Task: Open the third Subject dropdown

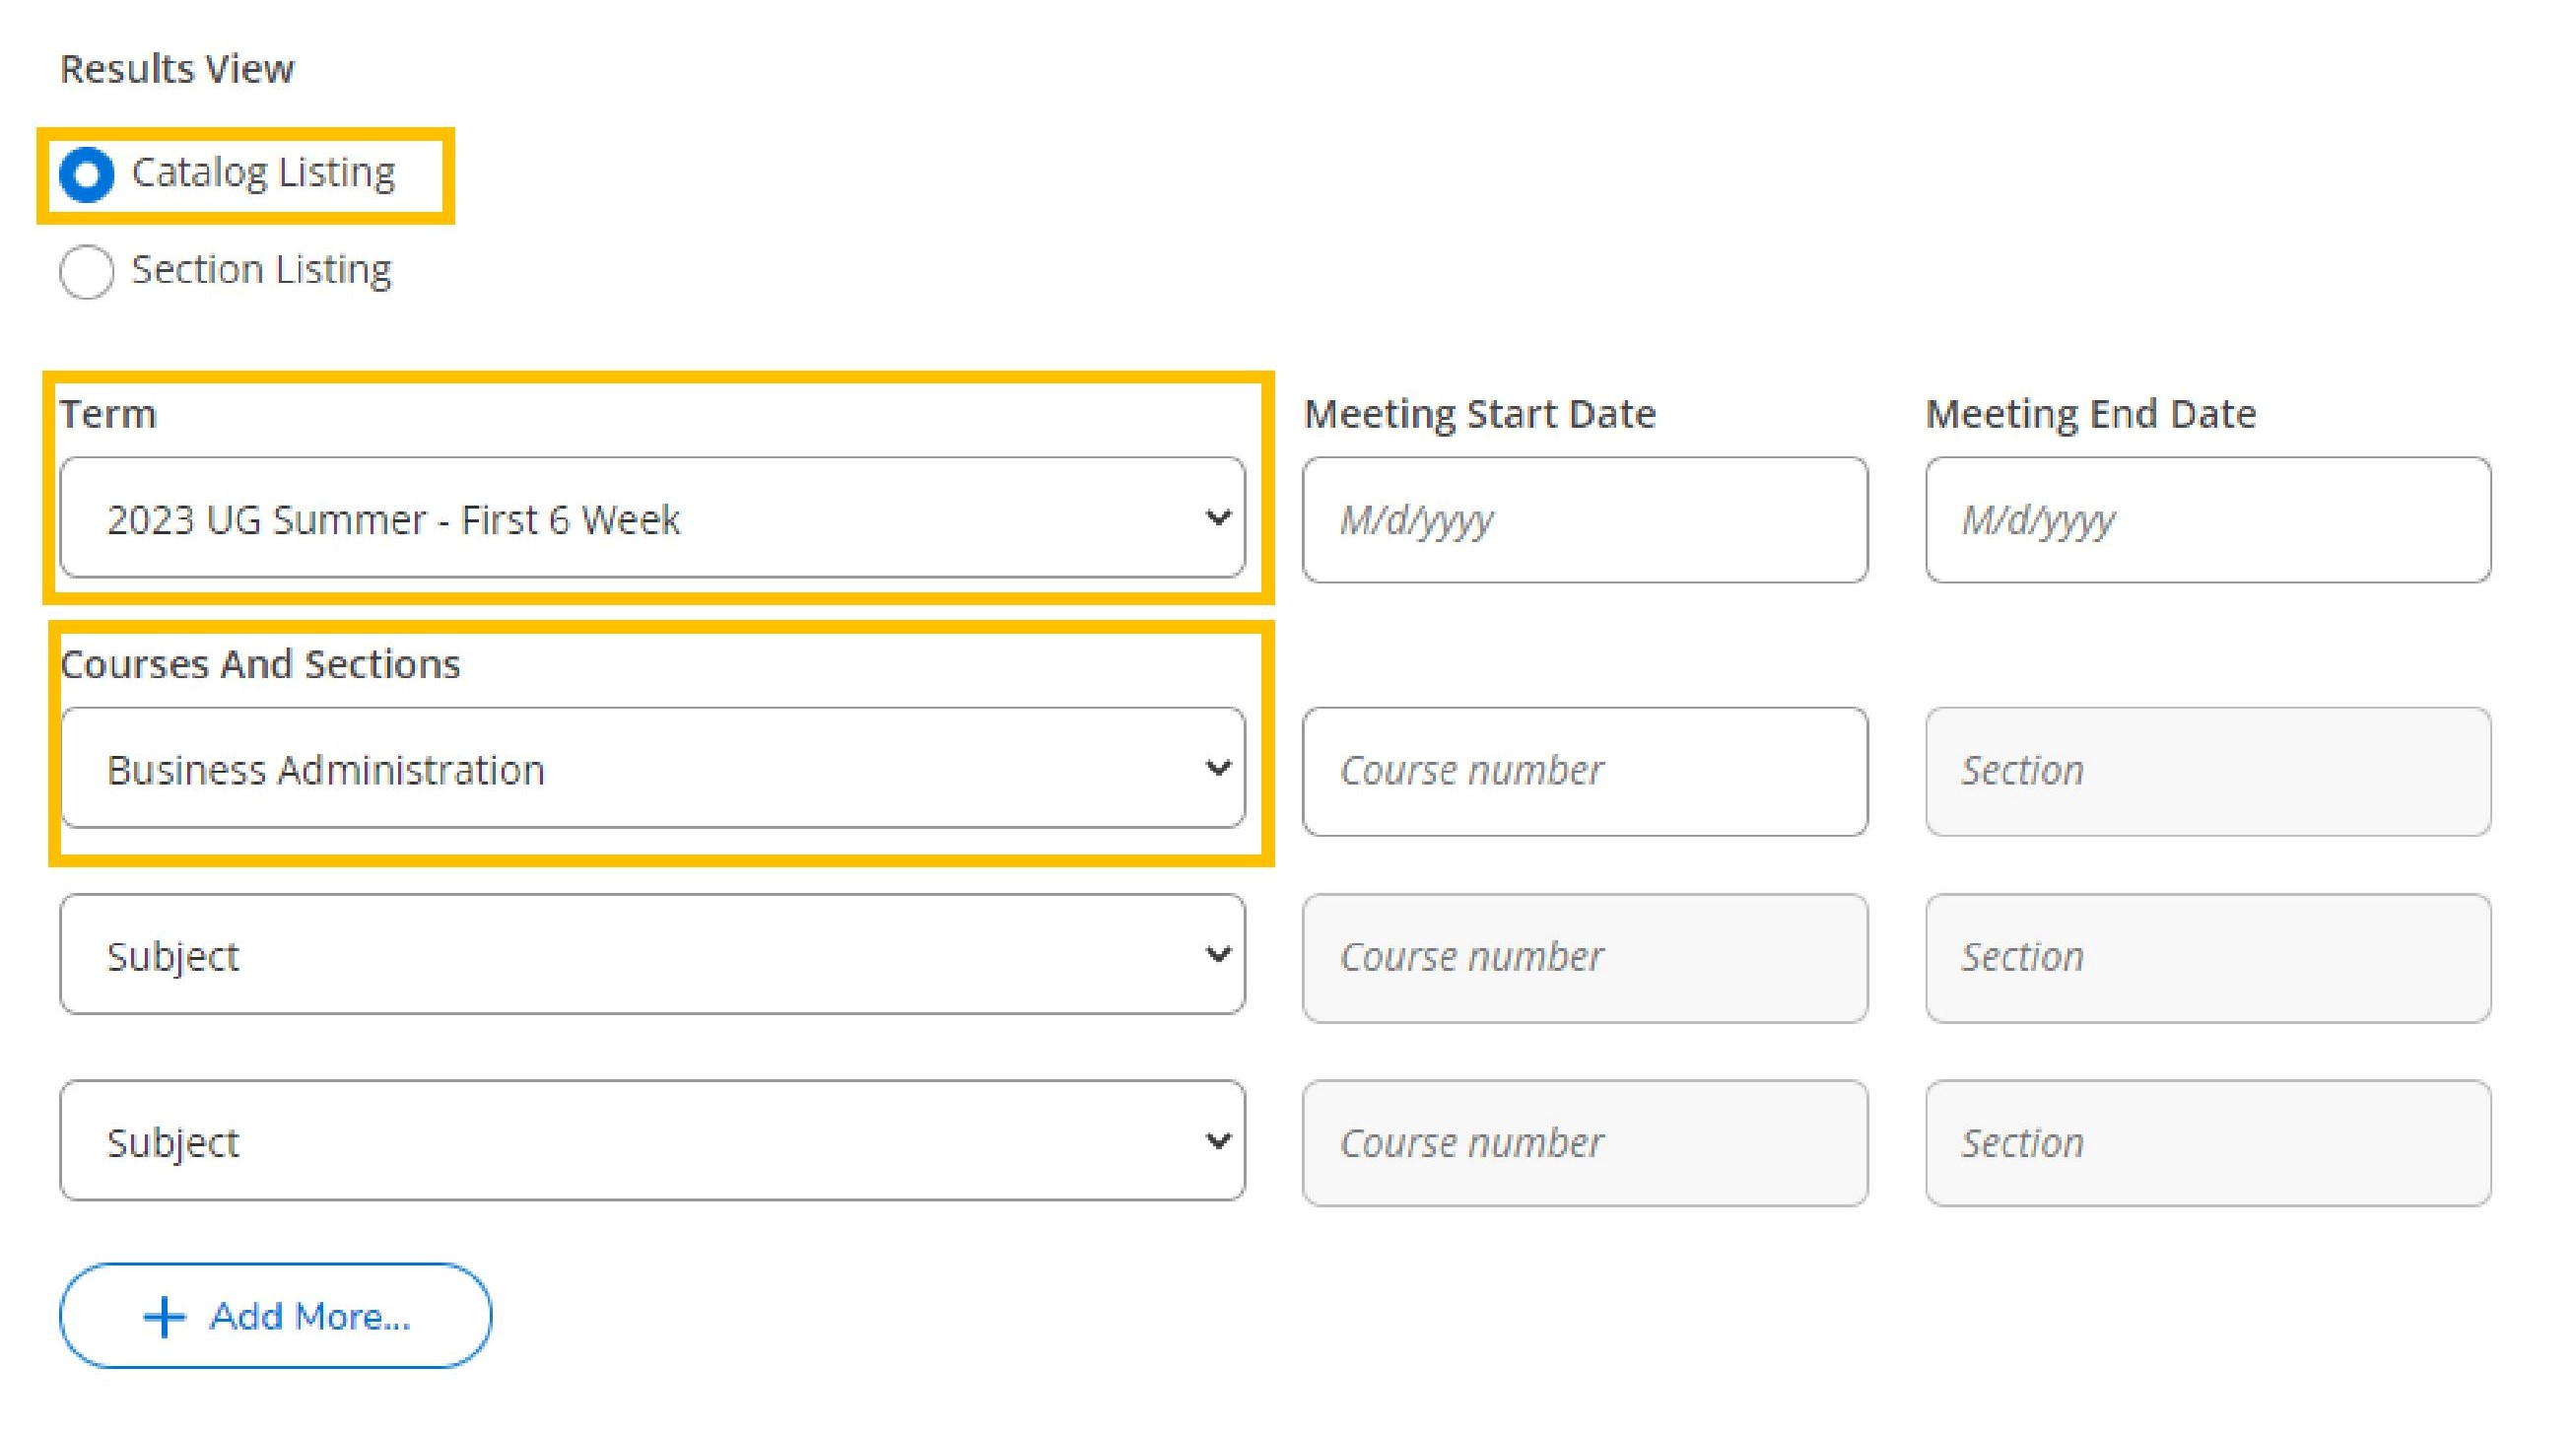Action: tap(650, 1140)
